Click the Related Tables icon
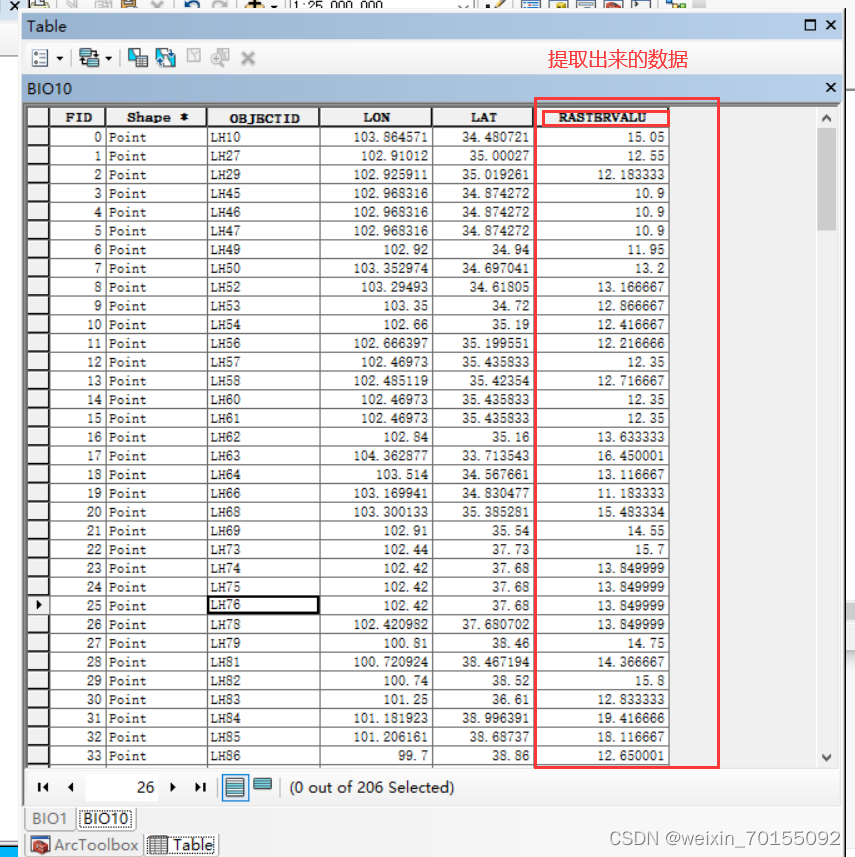The height and width of the screenshot is (857, 855). coord(88,57)
